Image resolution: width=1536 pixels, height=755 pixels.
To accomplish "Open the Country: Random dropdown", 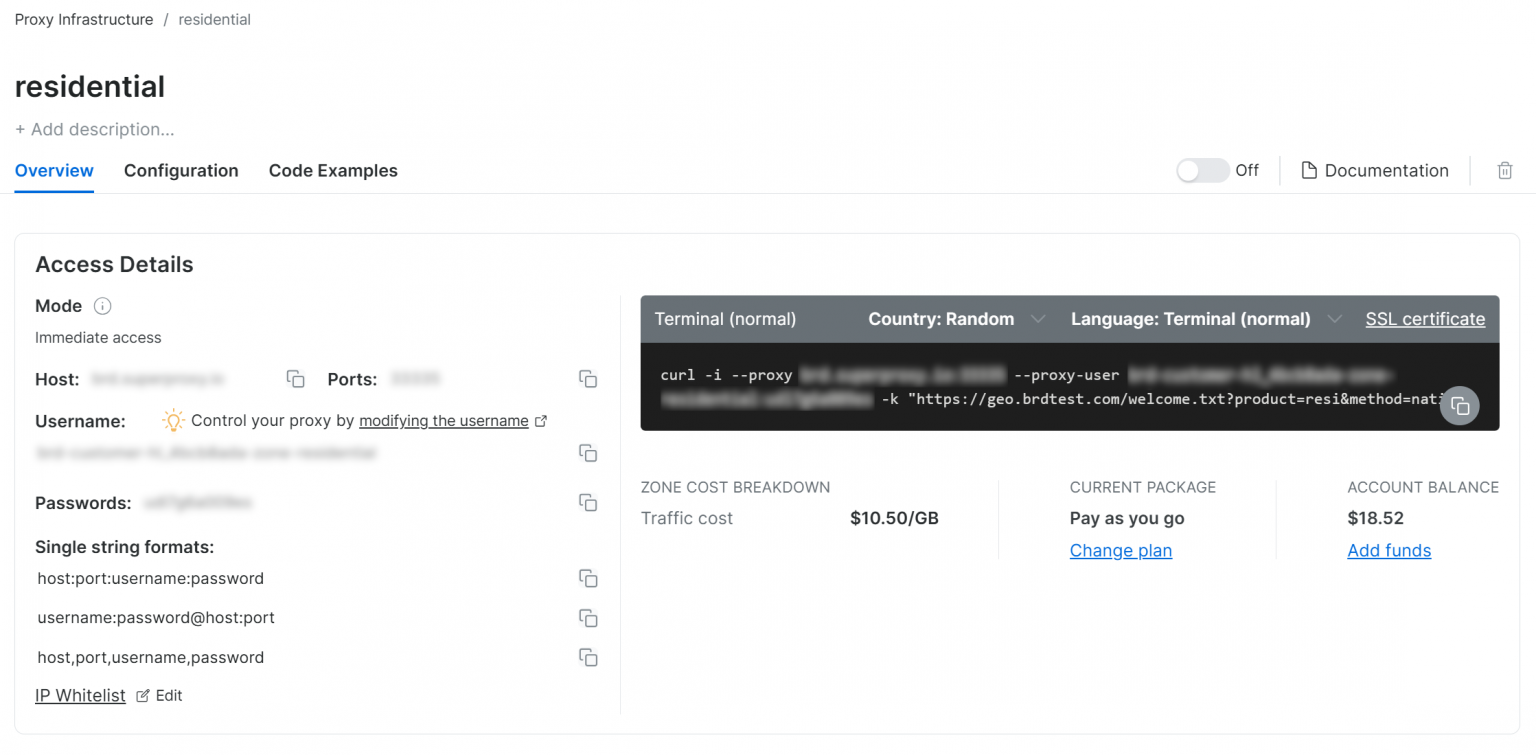I will click(955, 318).
